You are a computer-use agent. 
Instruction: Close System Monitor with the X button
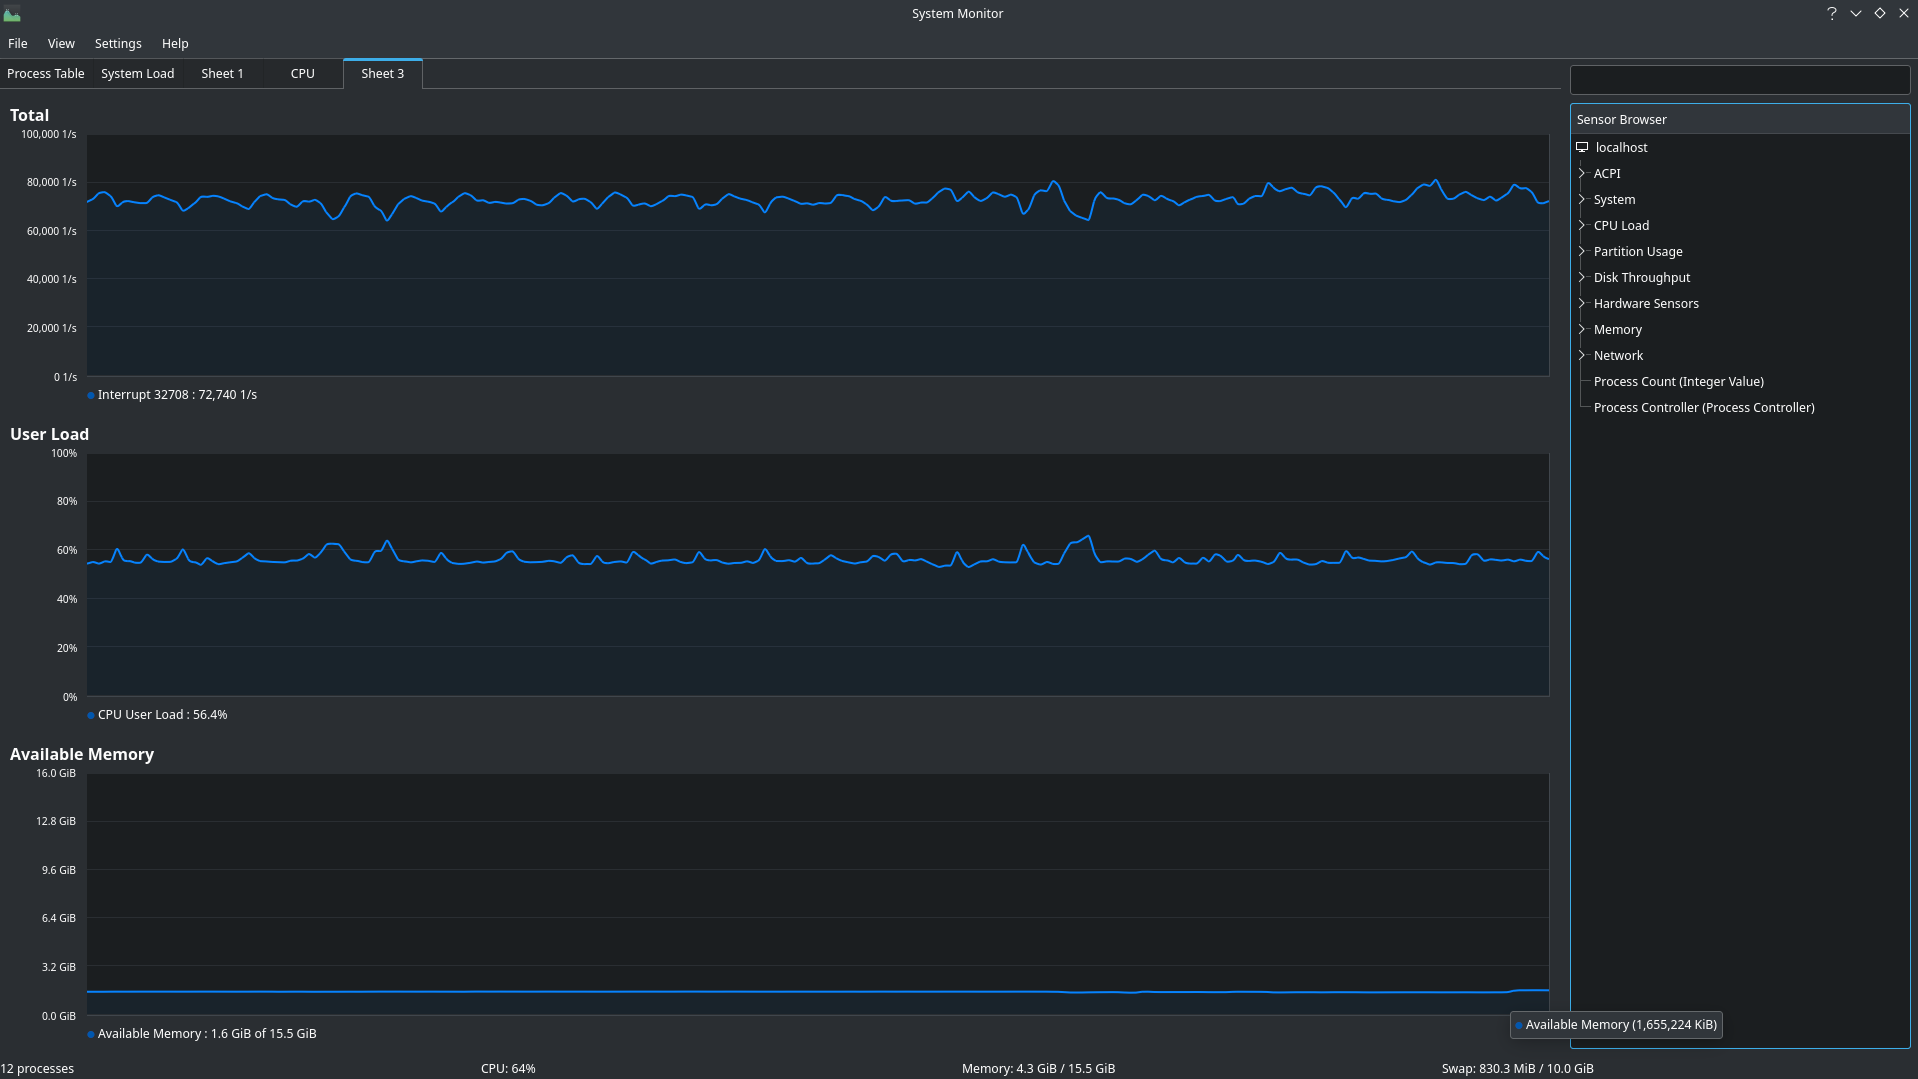point(1904,14)
